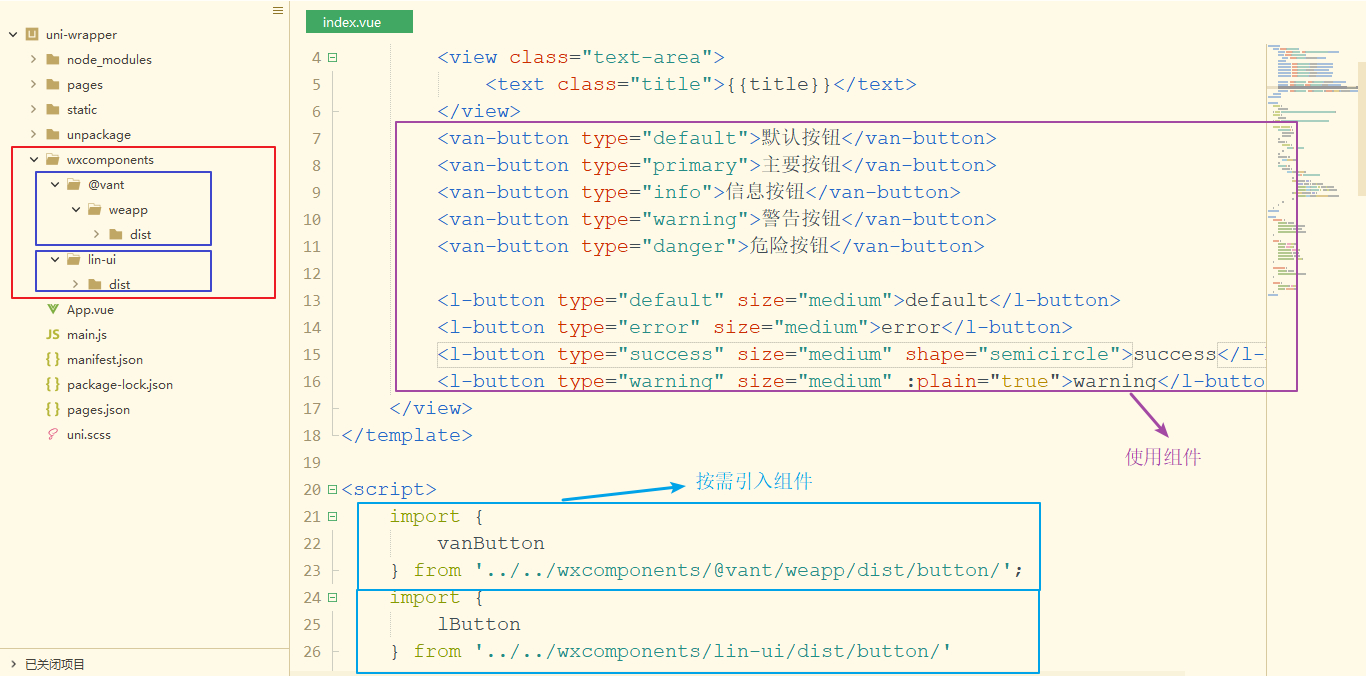
Task: Click the SCSS icon beside uni.scss
Action: coord(53,434)
